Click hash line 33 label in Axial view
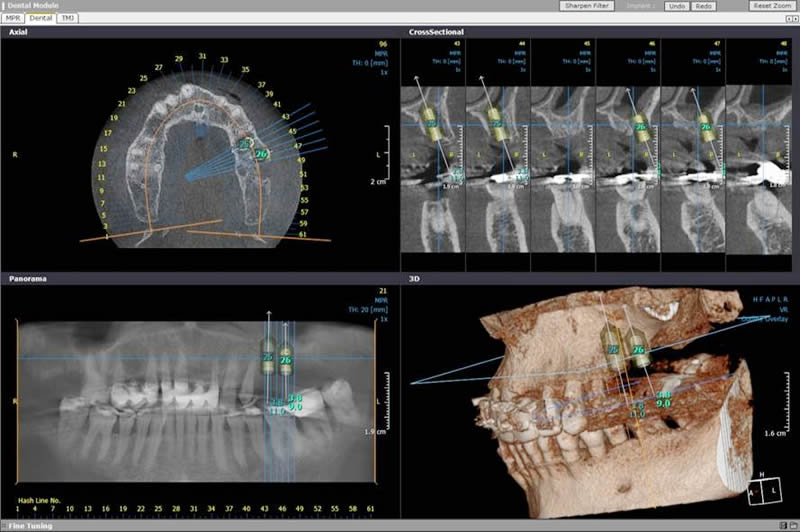The image size is (800, 532). (x=224, y=60)
